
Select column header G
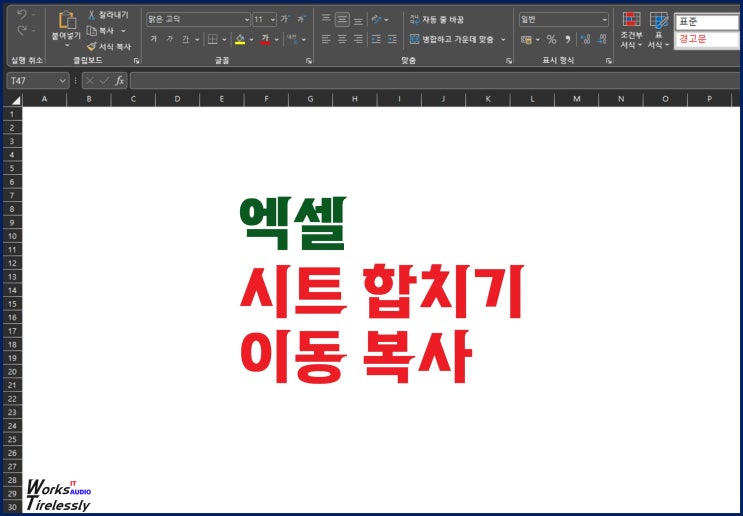(310, 99)
